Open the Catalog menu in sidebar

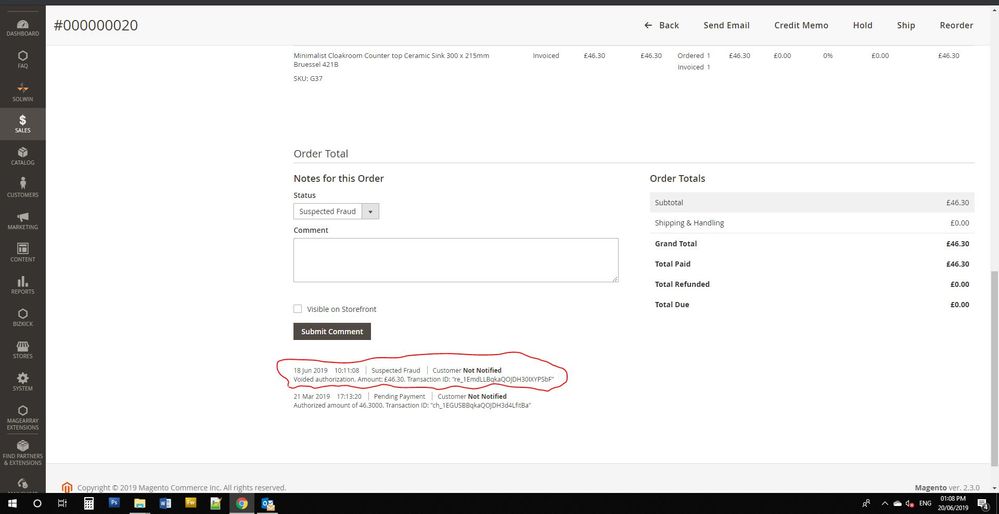pos(22,156)
